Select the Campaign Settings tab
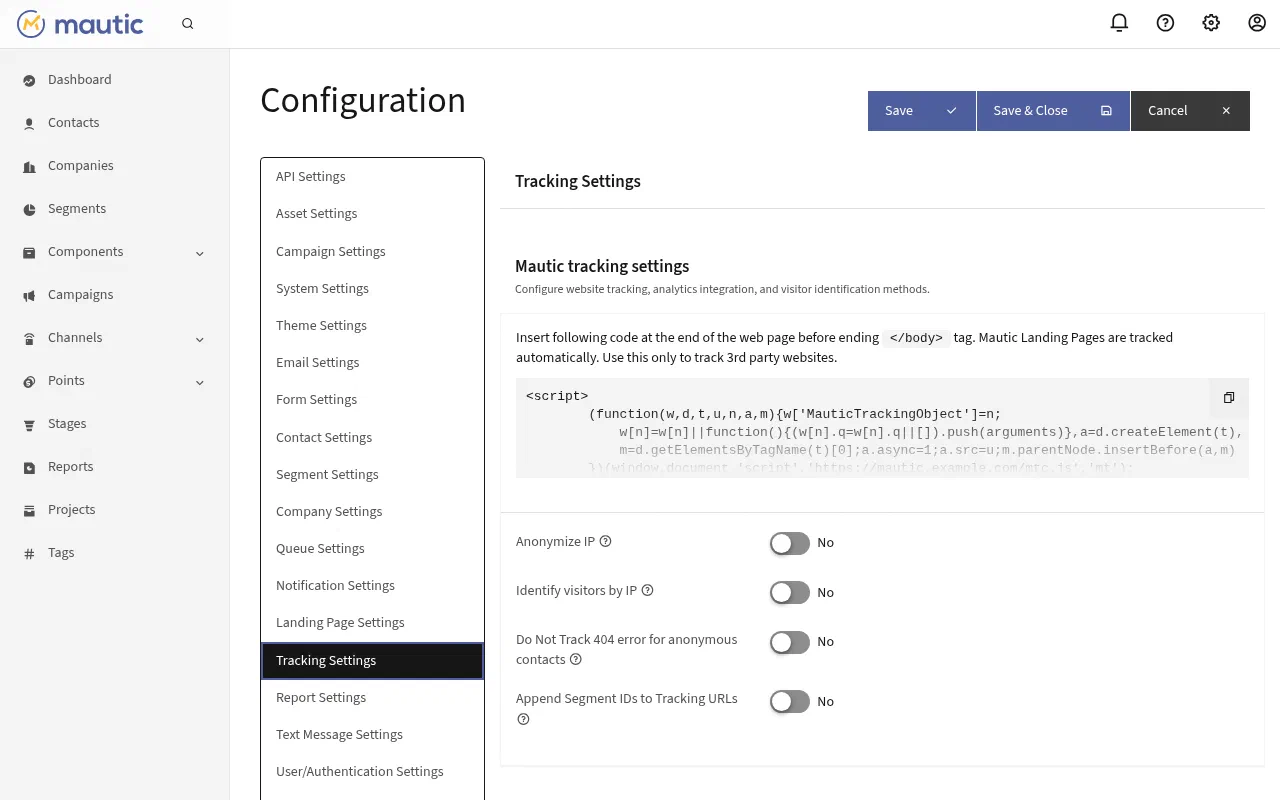The width and height of the screenshot is (1280, 800). point(372,252)
